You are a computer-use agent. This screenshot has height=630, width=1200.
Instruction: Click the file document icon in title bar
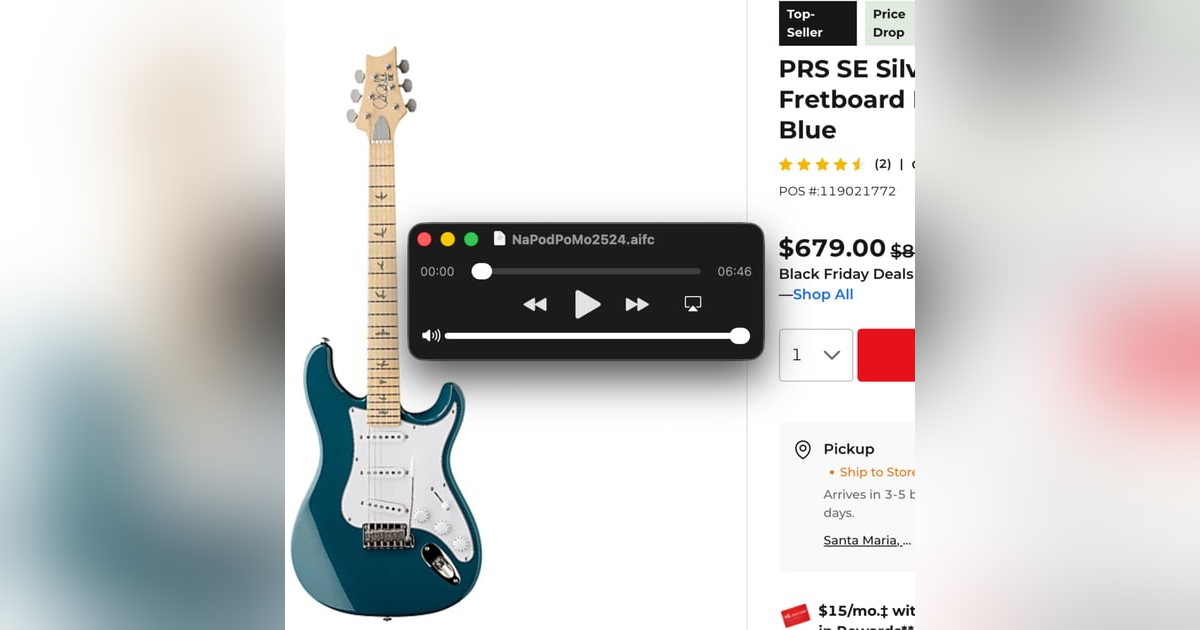(500, 239)
